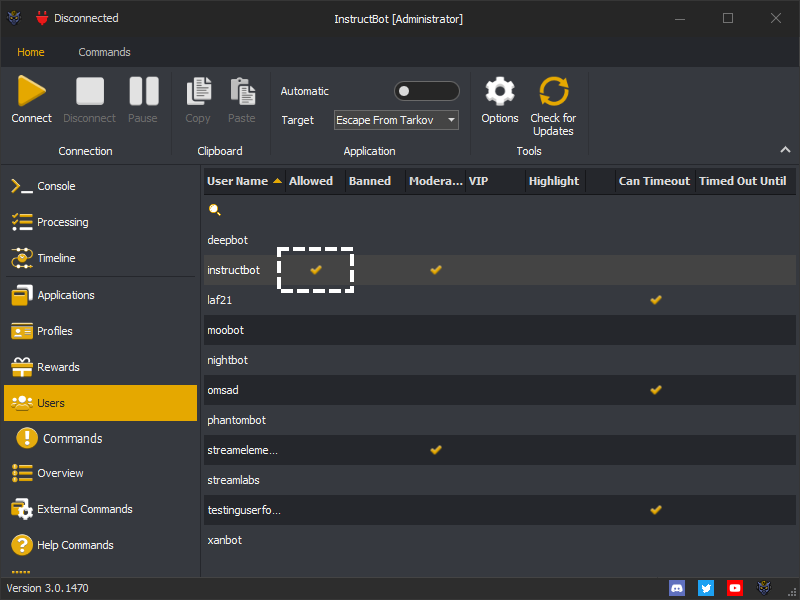
Task: Click the Pause icon
Action: 144,91
